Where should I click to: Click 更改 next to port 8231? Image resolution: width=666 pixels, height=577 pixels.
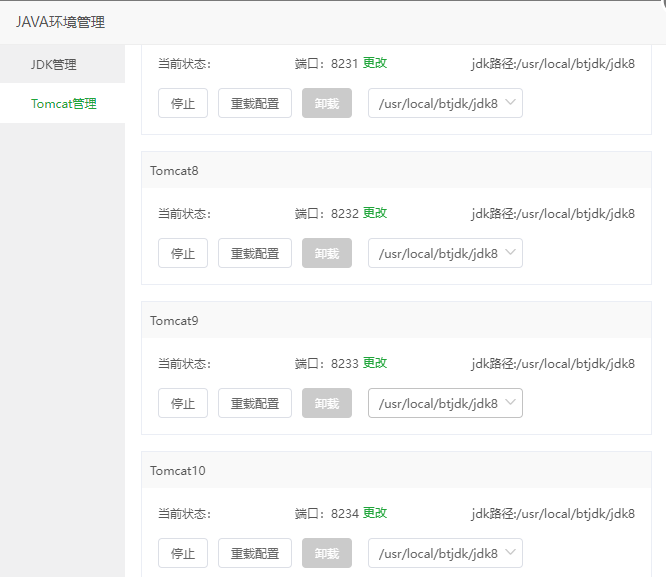pos(375,63)
